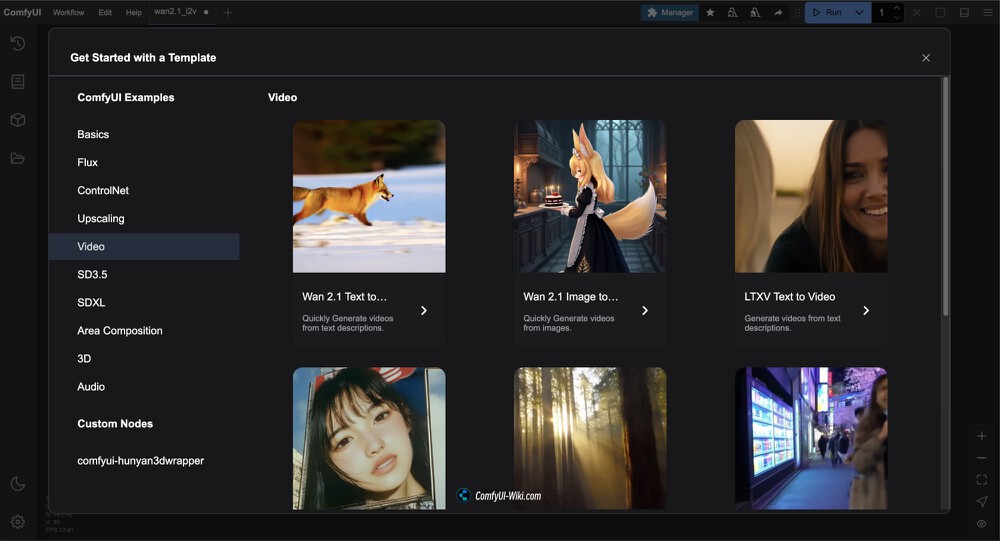1000x541 pixels.
Task: Expand the LTXV Text to Video chevron
Action: coord(866,311)
